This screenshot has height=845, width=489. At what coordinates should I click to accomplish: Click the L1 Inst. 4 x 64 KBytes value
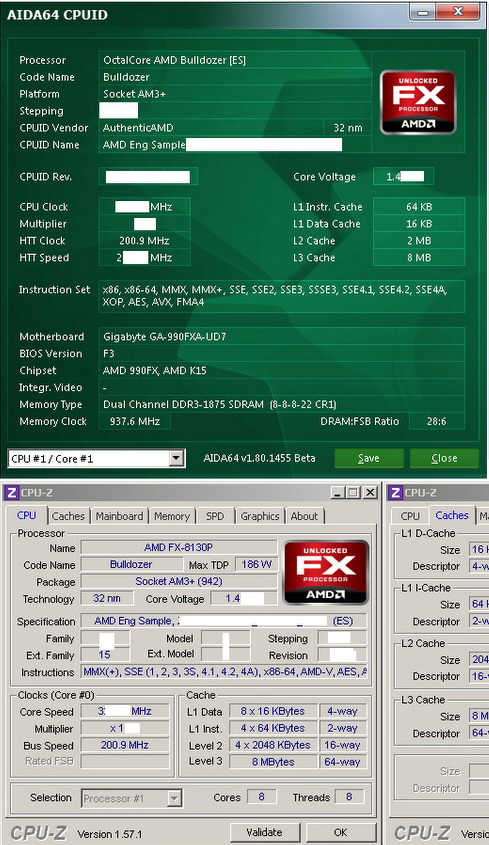click(273, 728)
